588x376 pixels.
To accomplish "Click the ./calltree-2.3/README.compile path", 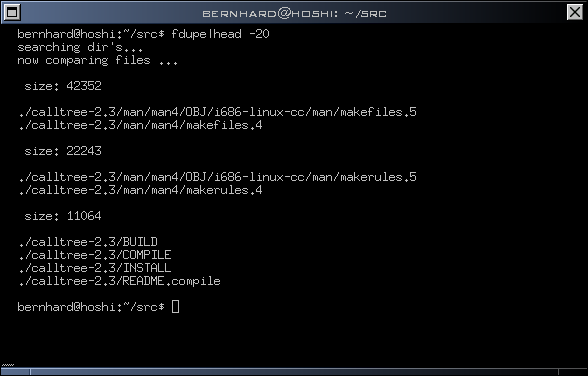I will coord(120,281).
